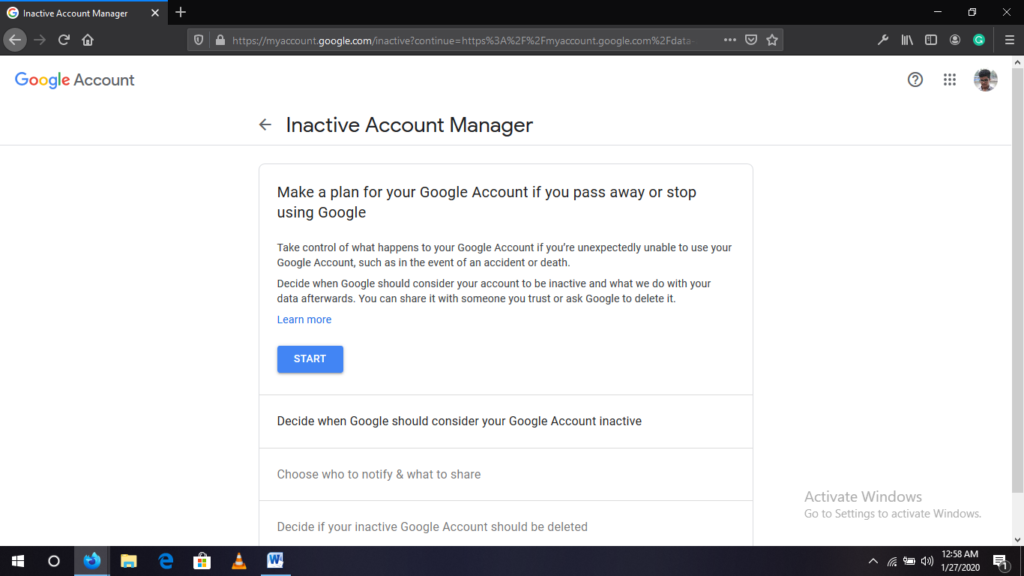Screen dimensions: 1024x576
Task: Select 'Decide when Google should consider' section
Action: (x=505, y=421)
